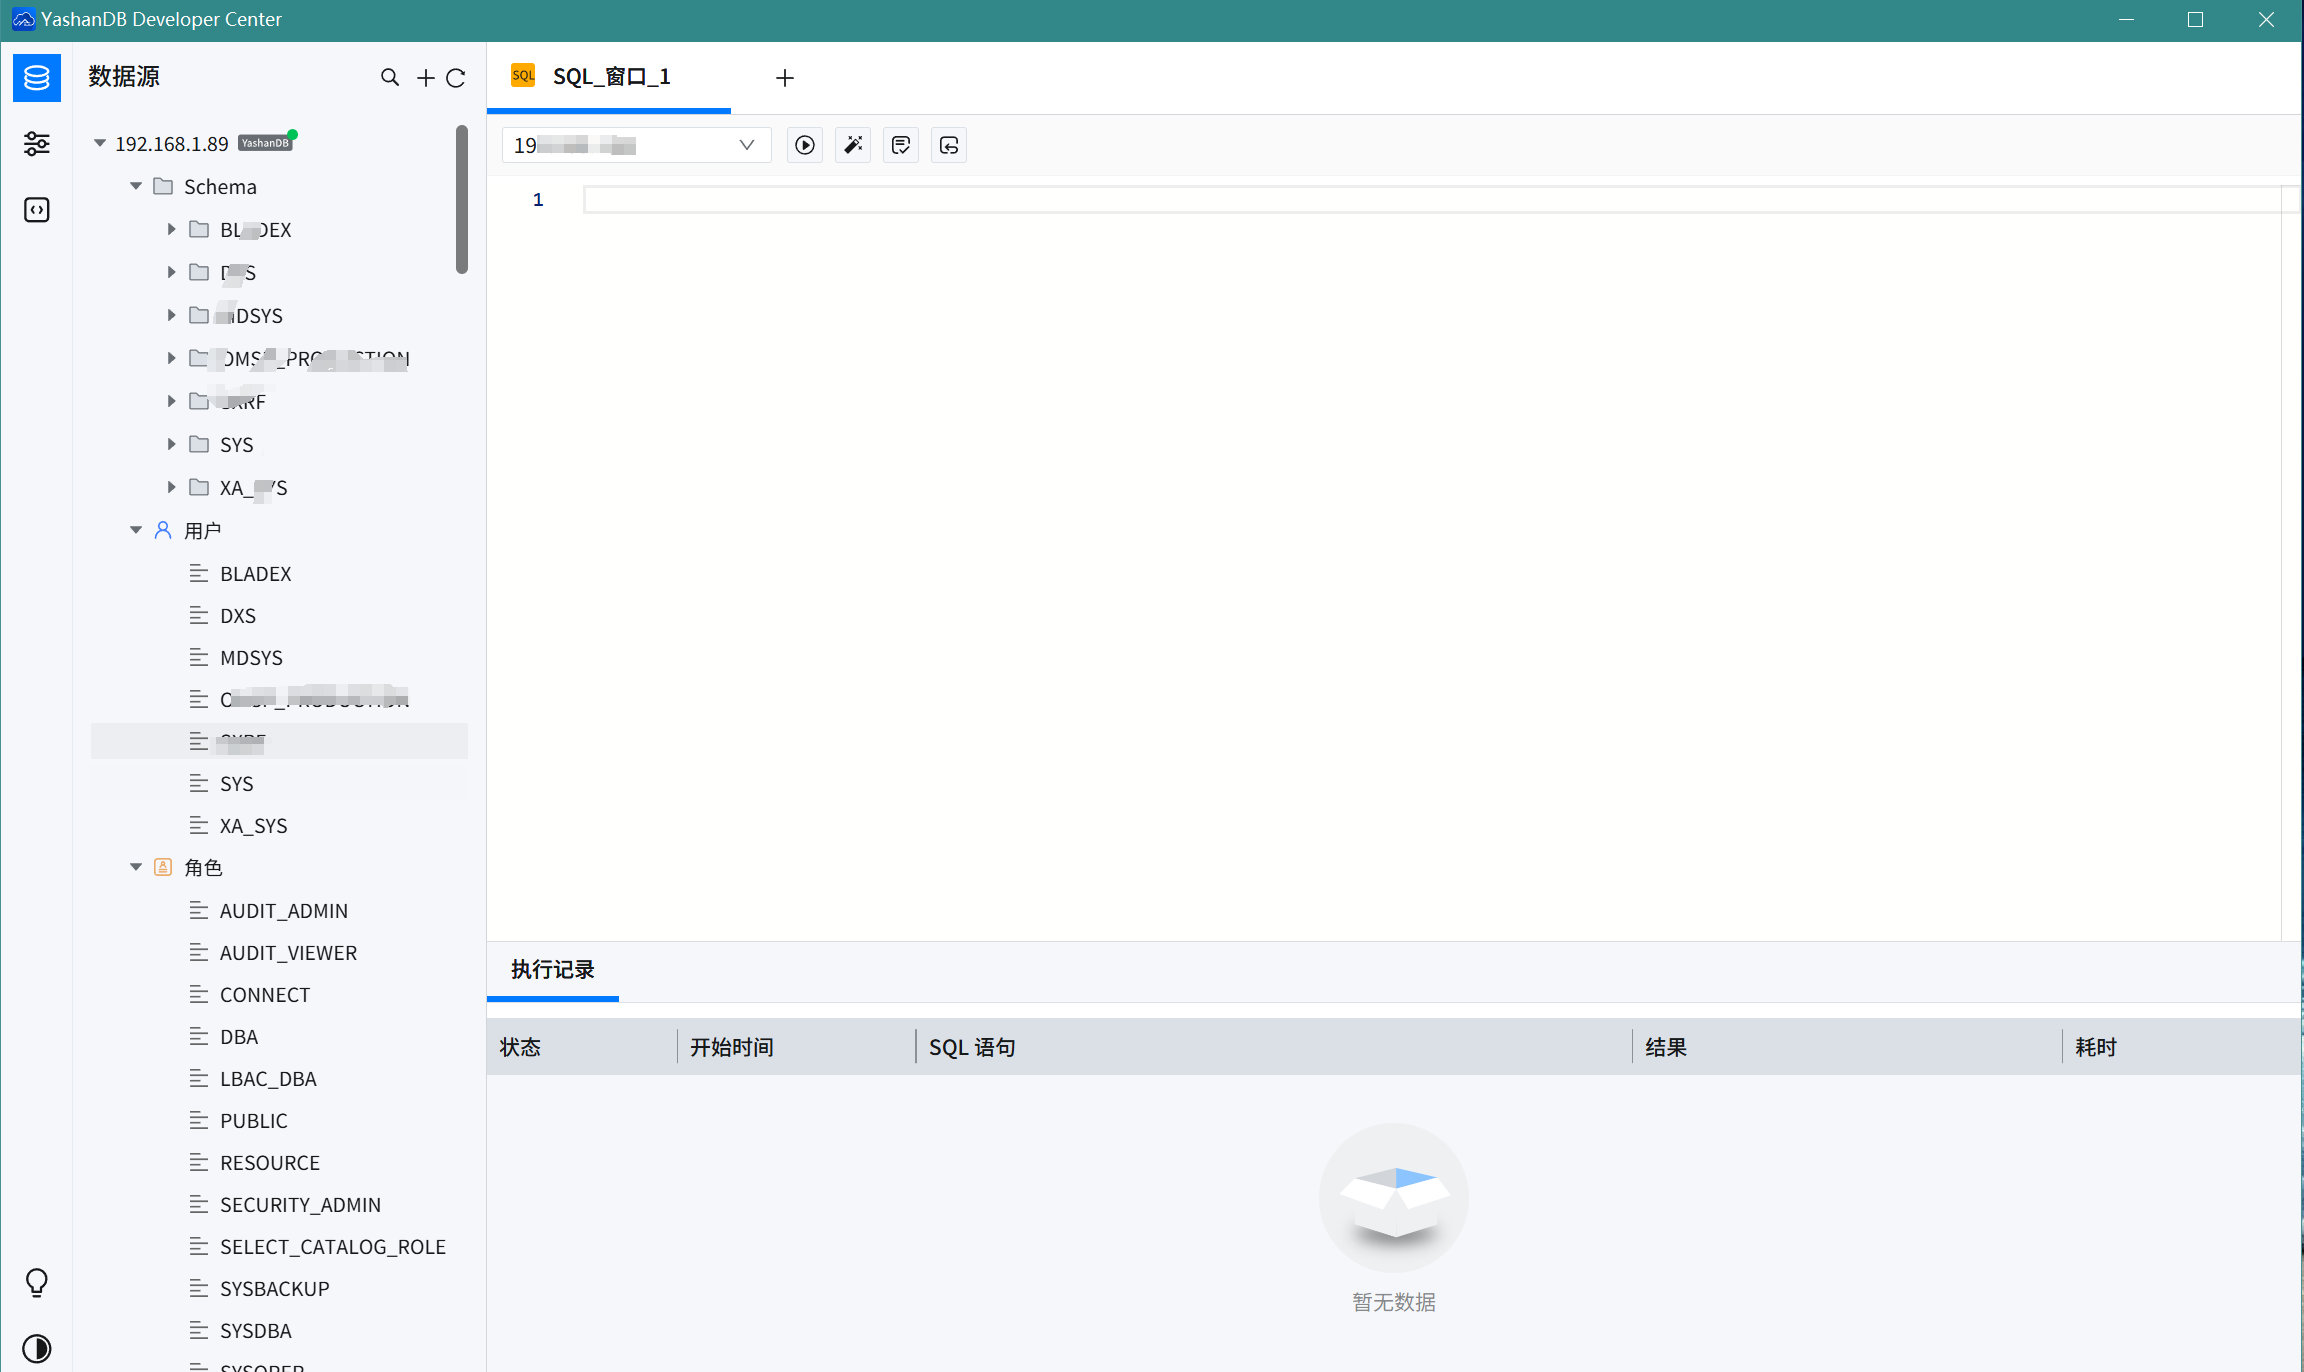Collapse the Schema folder

(136, 186)
